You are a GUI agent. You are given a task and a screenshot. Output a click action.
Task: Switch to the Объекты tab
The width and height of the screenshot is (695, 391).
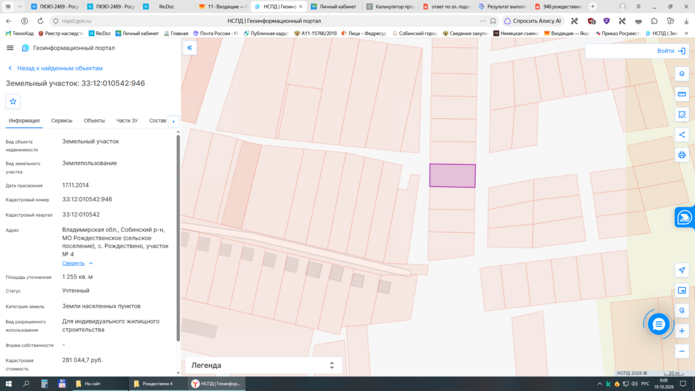tap(94, 121)
